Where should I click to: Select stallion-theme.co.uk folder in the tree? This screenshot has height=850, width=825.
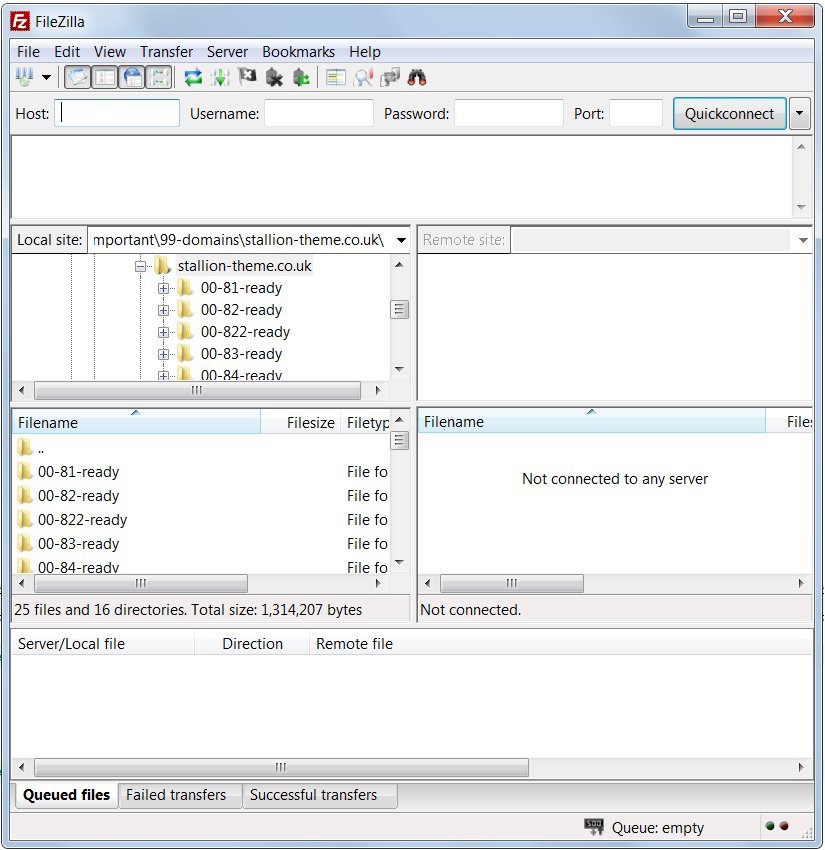click(x=244, y=266)
